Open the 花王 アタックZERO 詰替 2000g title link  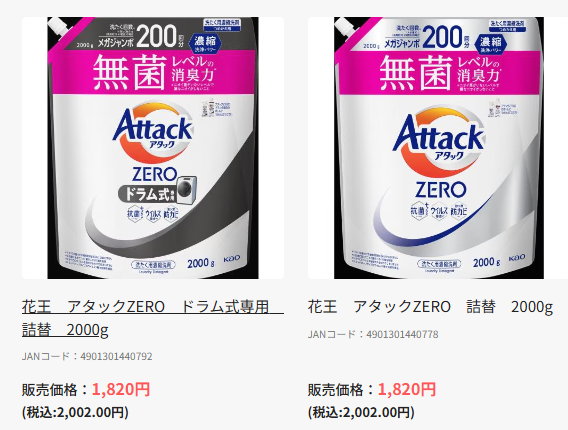430,307
